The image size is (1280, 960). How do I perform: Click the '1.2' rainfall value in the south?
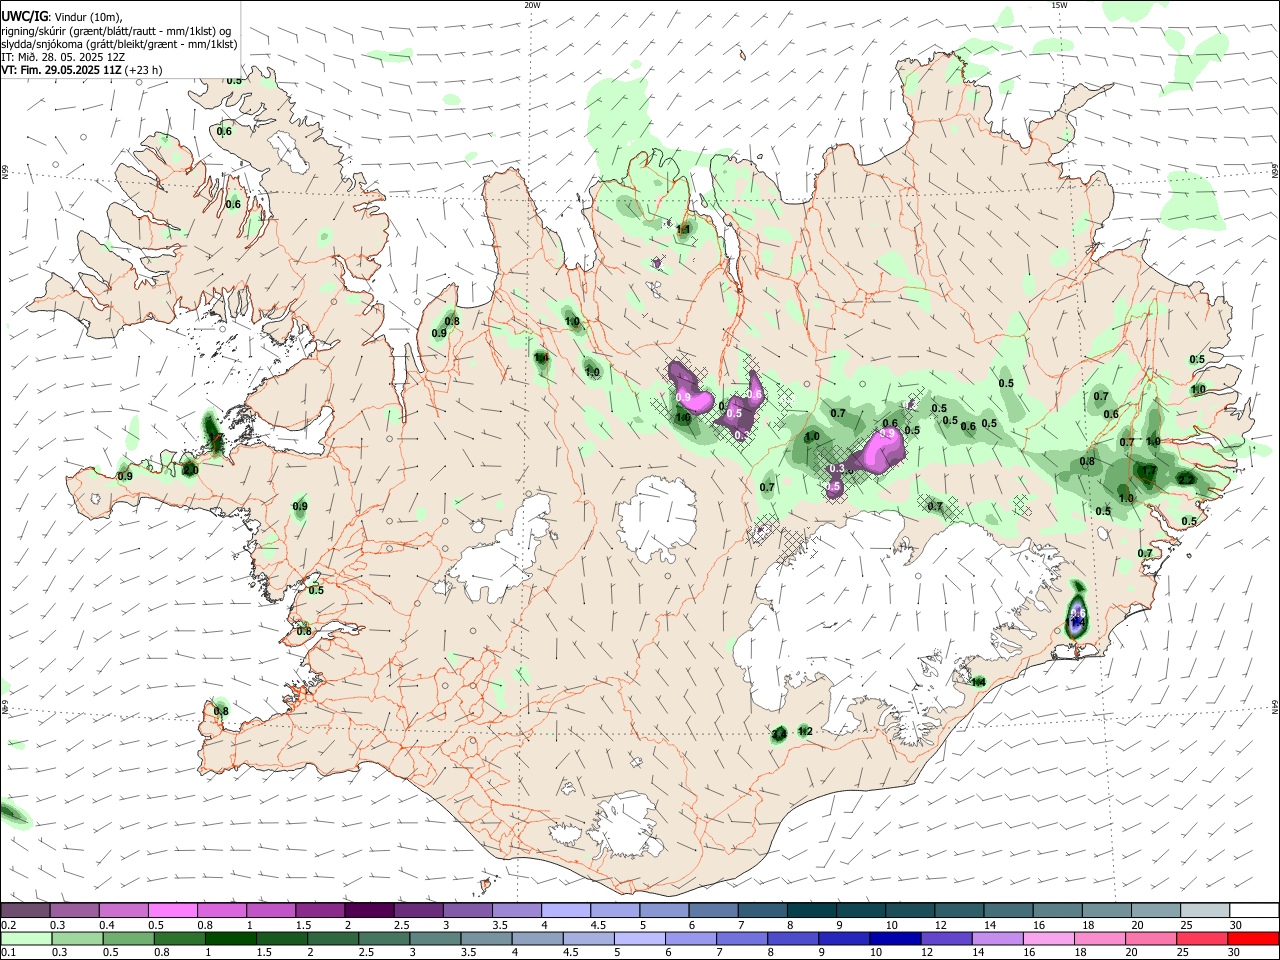(806, 731)
